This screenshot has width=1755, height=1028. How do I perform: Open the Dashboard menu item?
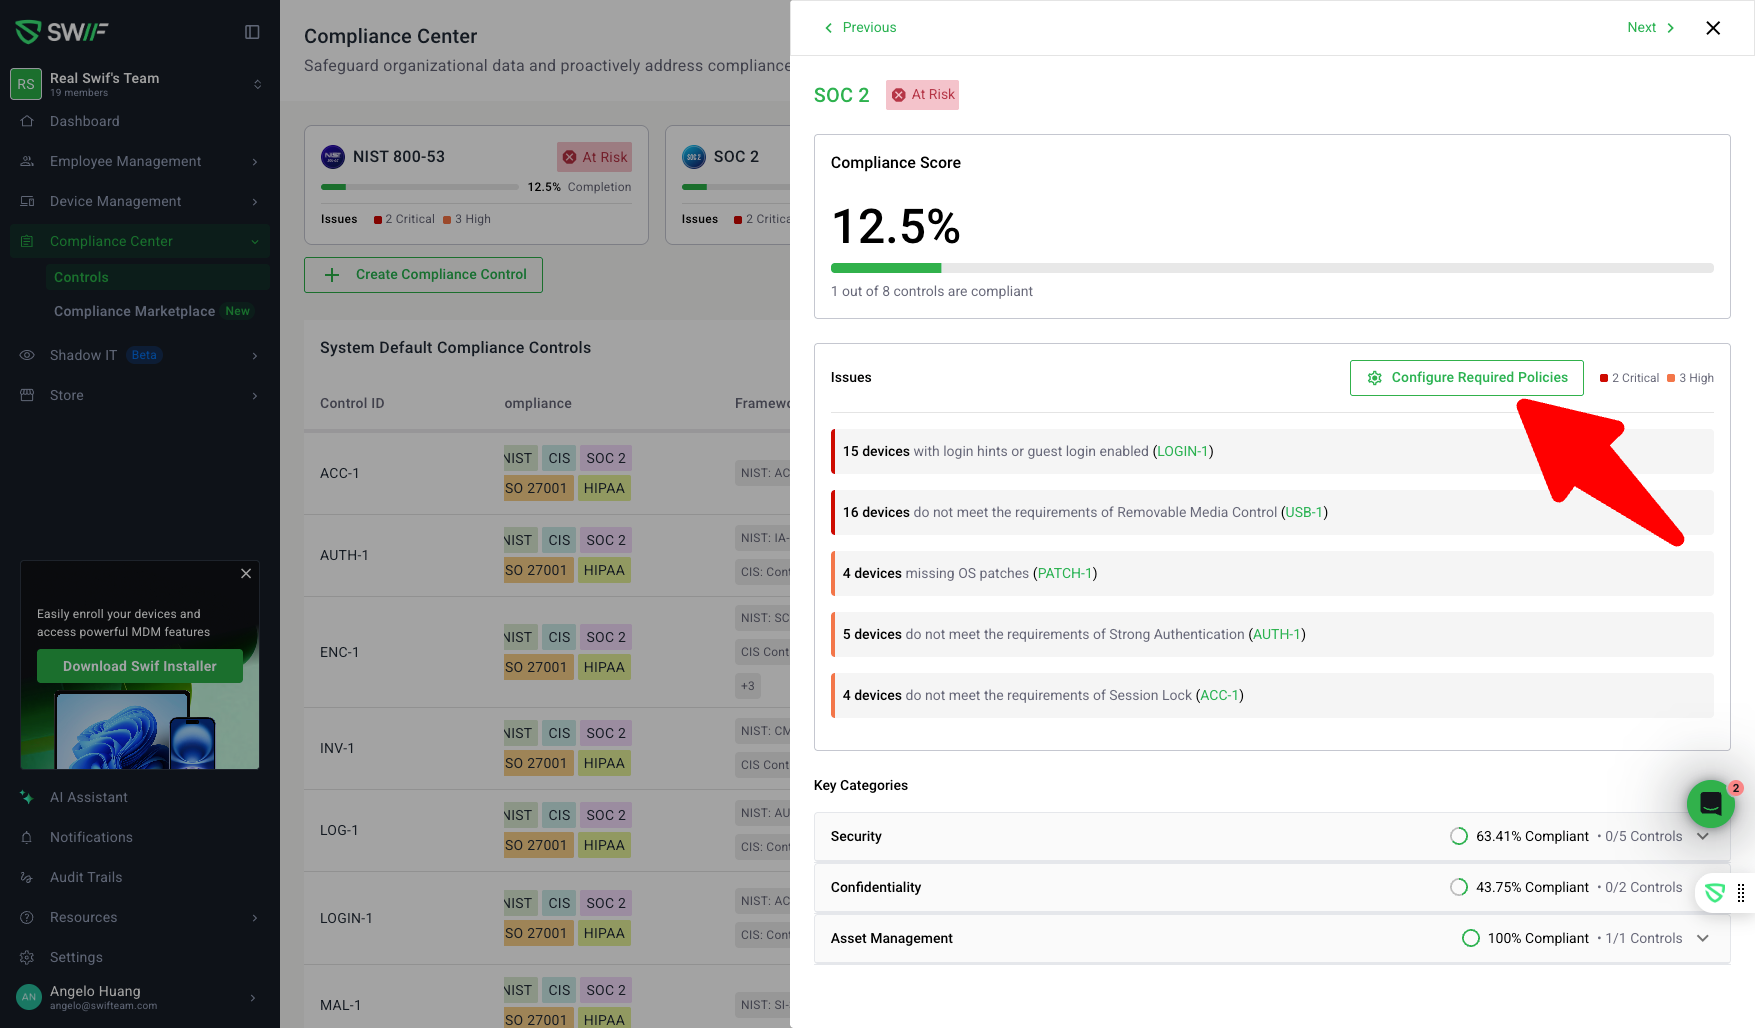[85, 121]
